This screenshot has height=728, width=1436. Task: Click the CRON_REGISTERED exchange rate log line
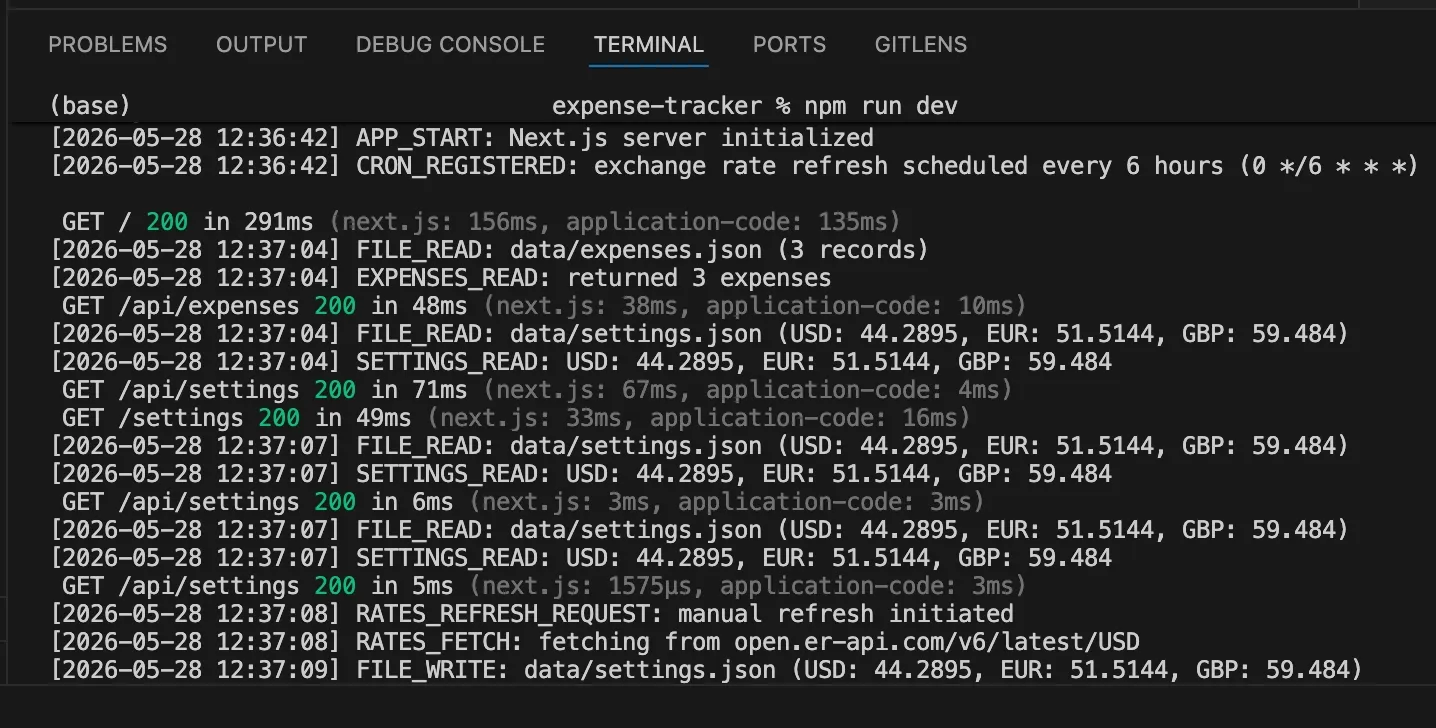[734, 165]
